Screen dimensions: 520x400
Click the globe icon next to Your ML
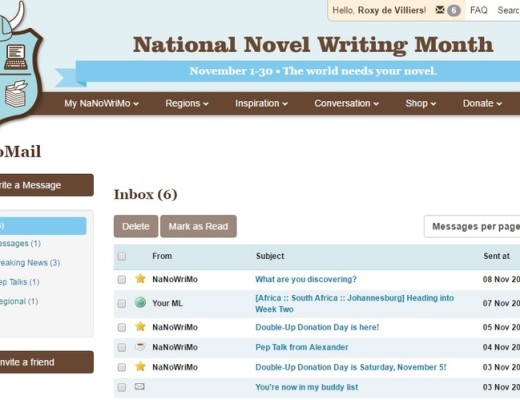pyautogui.click(x=140, y=302)
